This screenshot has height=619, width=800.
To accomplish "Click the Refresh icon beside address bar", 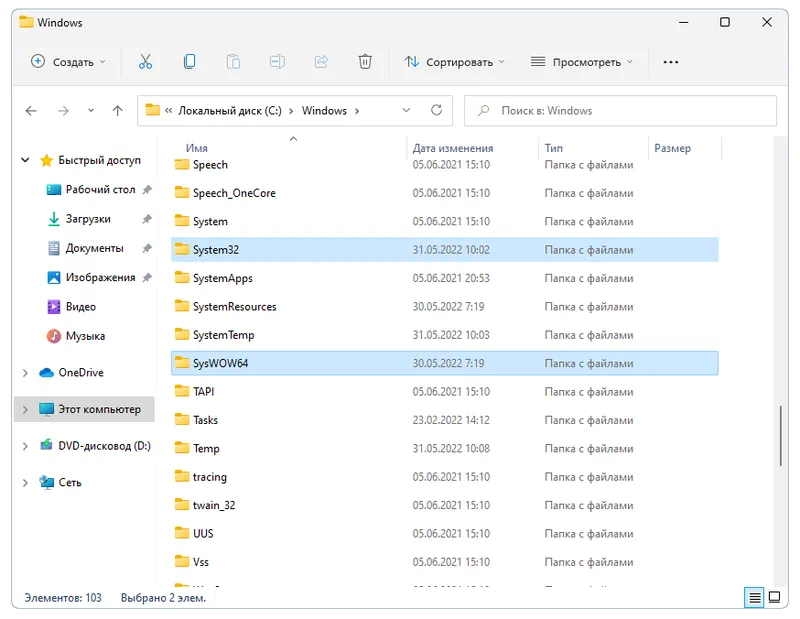I will tap(436, 111).
